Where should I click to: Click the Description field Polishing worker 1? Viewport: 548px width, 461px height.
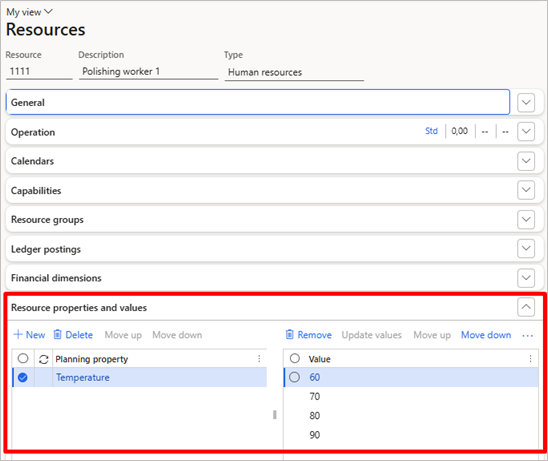point(149,72)
